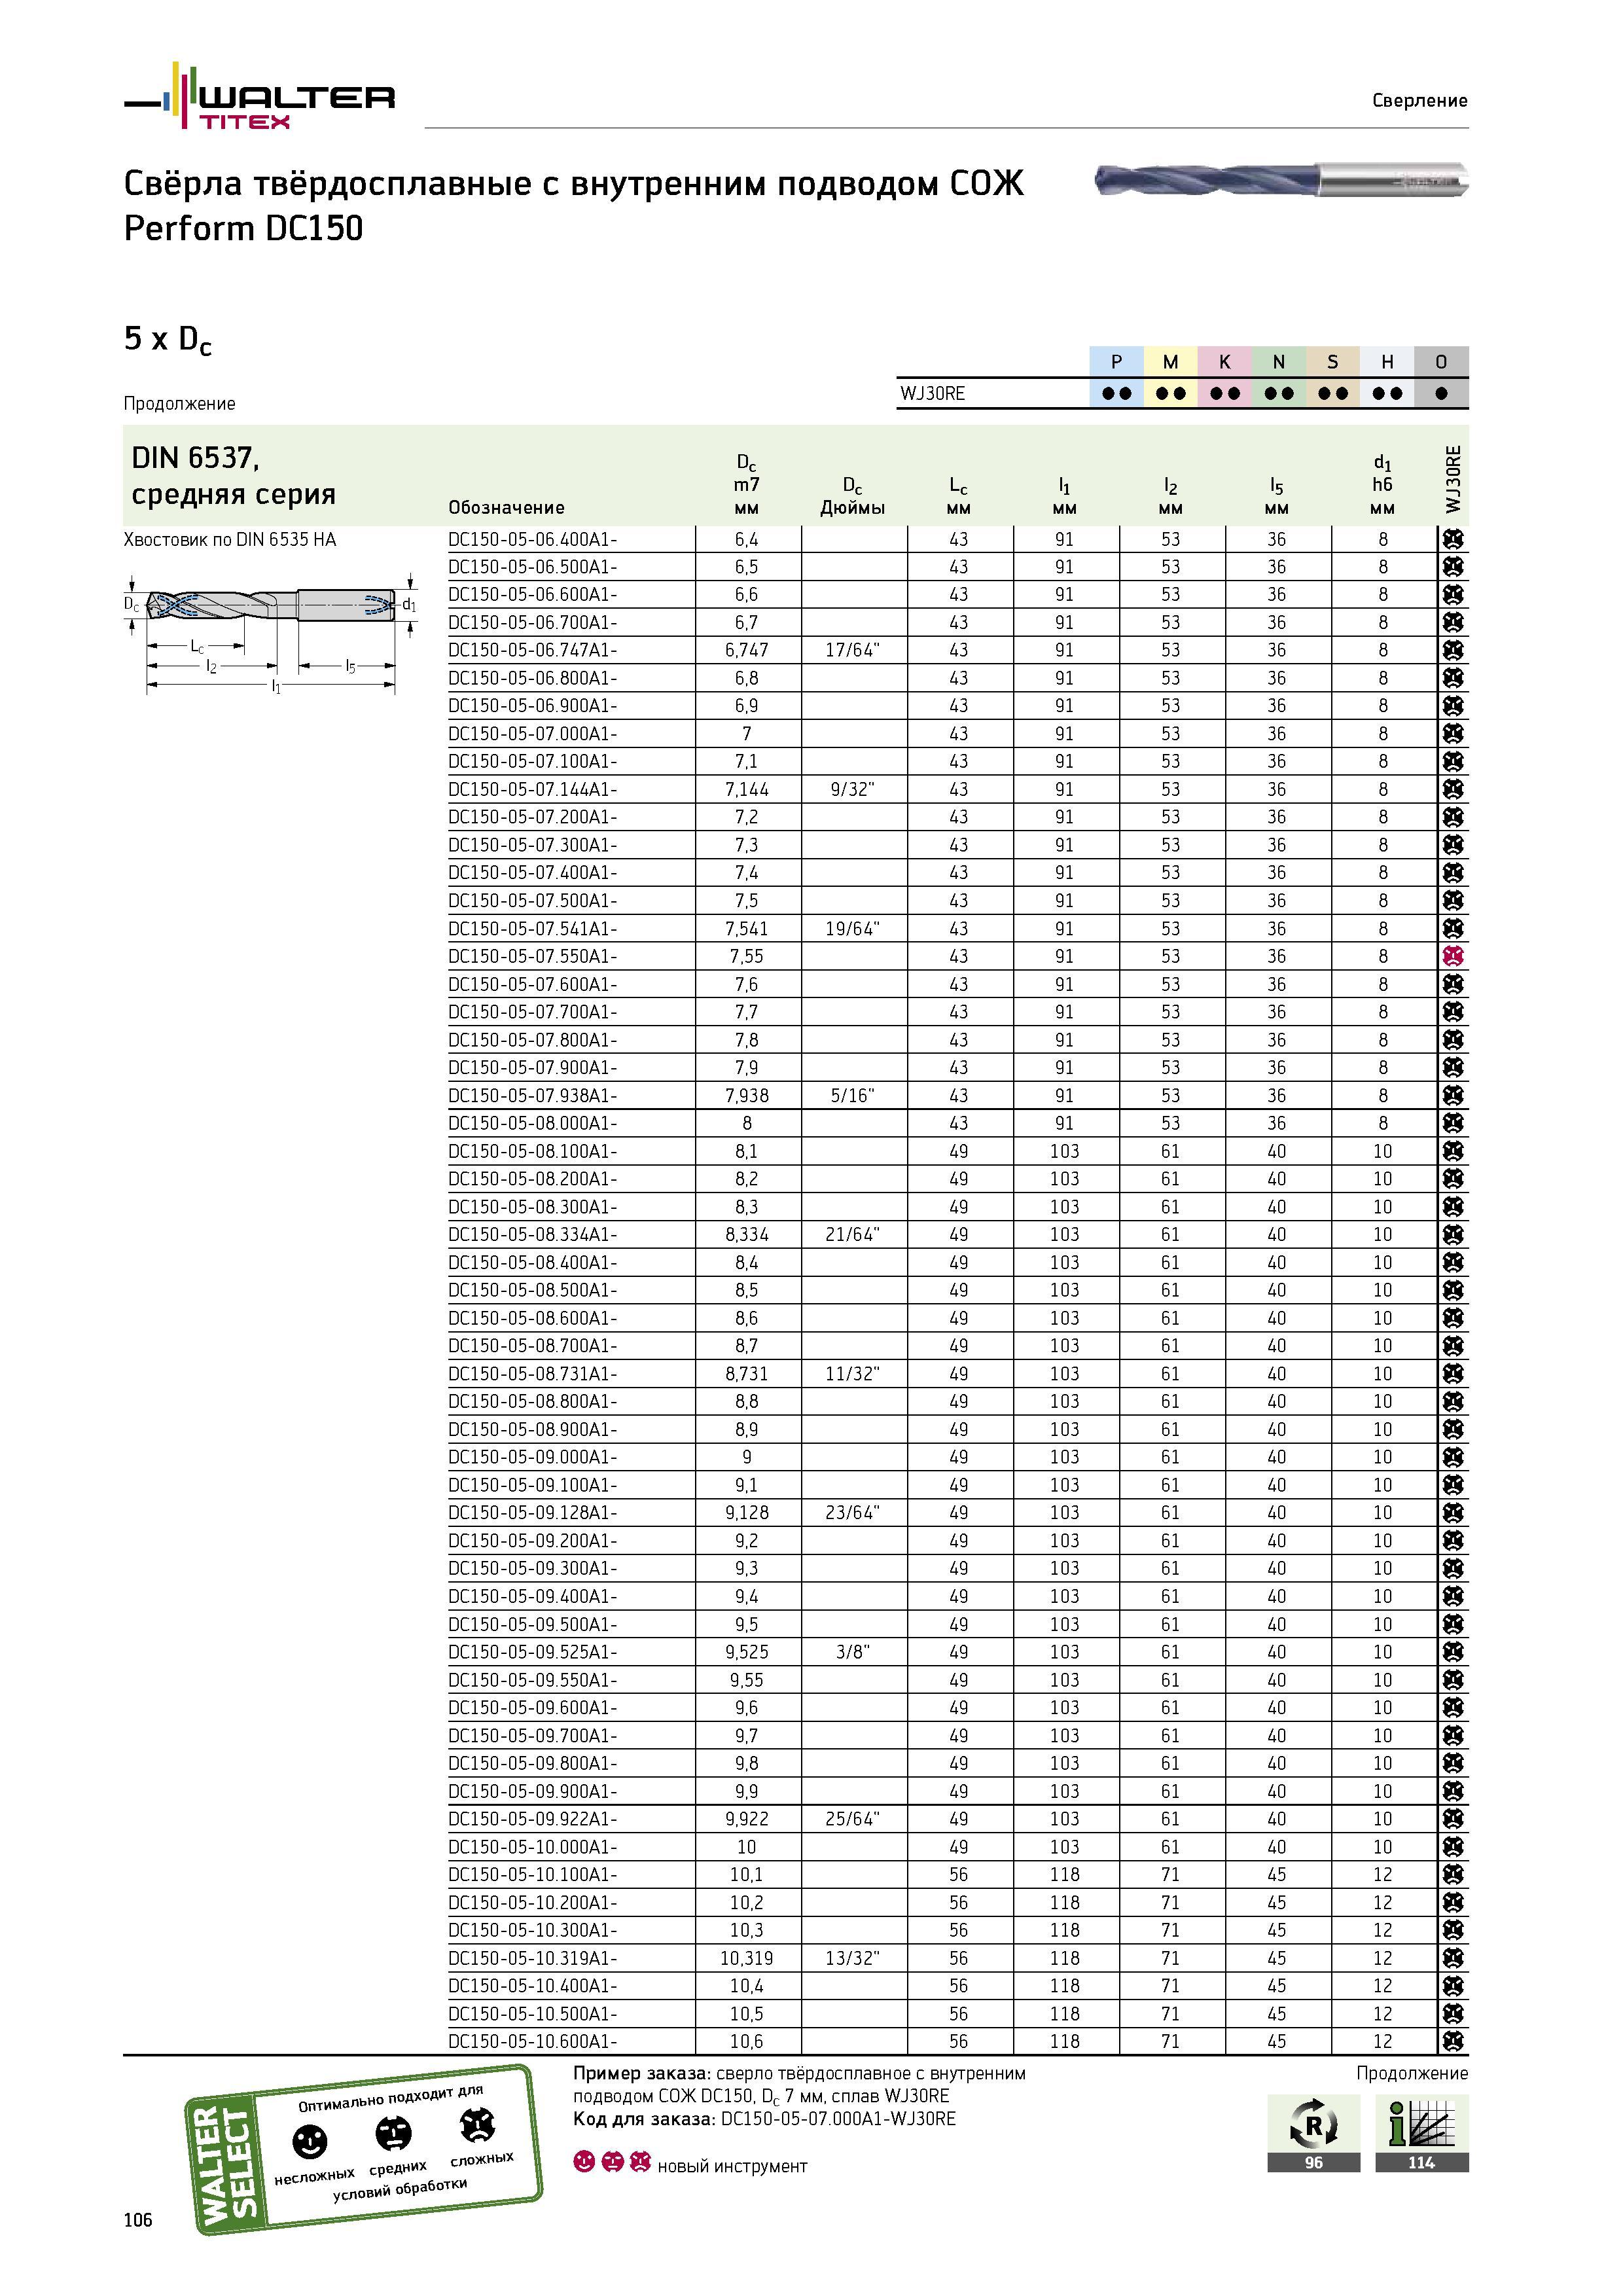Click the rotated WJ30RE column header
This screenshot has width=1623, height=2296.
click(x=1453, y=479)
